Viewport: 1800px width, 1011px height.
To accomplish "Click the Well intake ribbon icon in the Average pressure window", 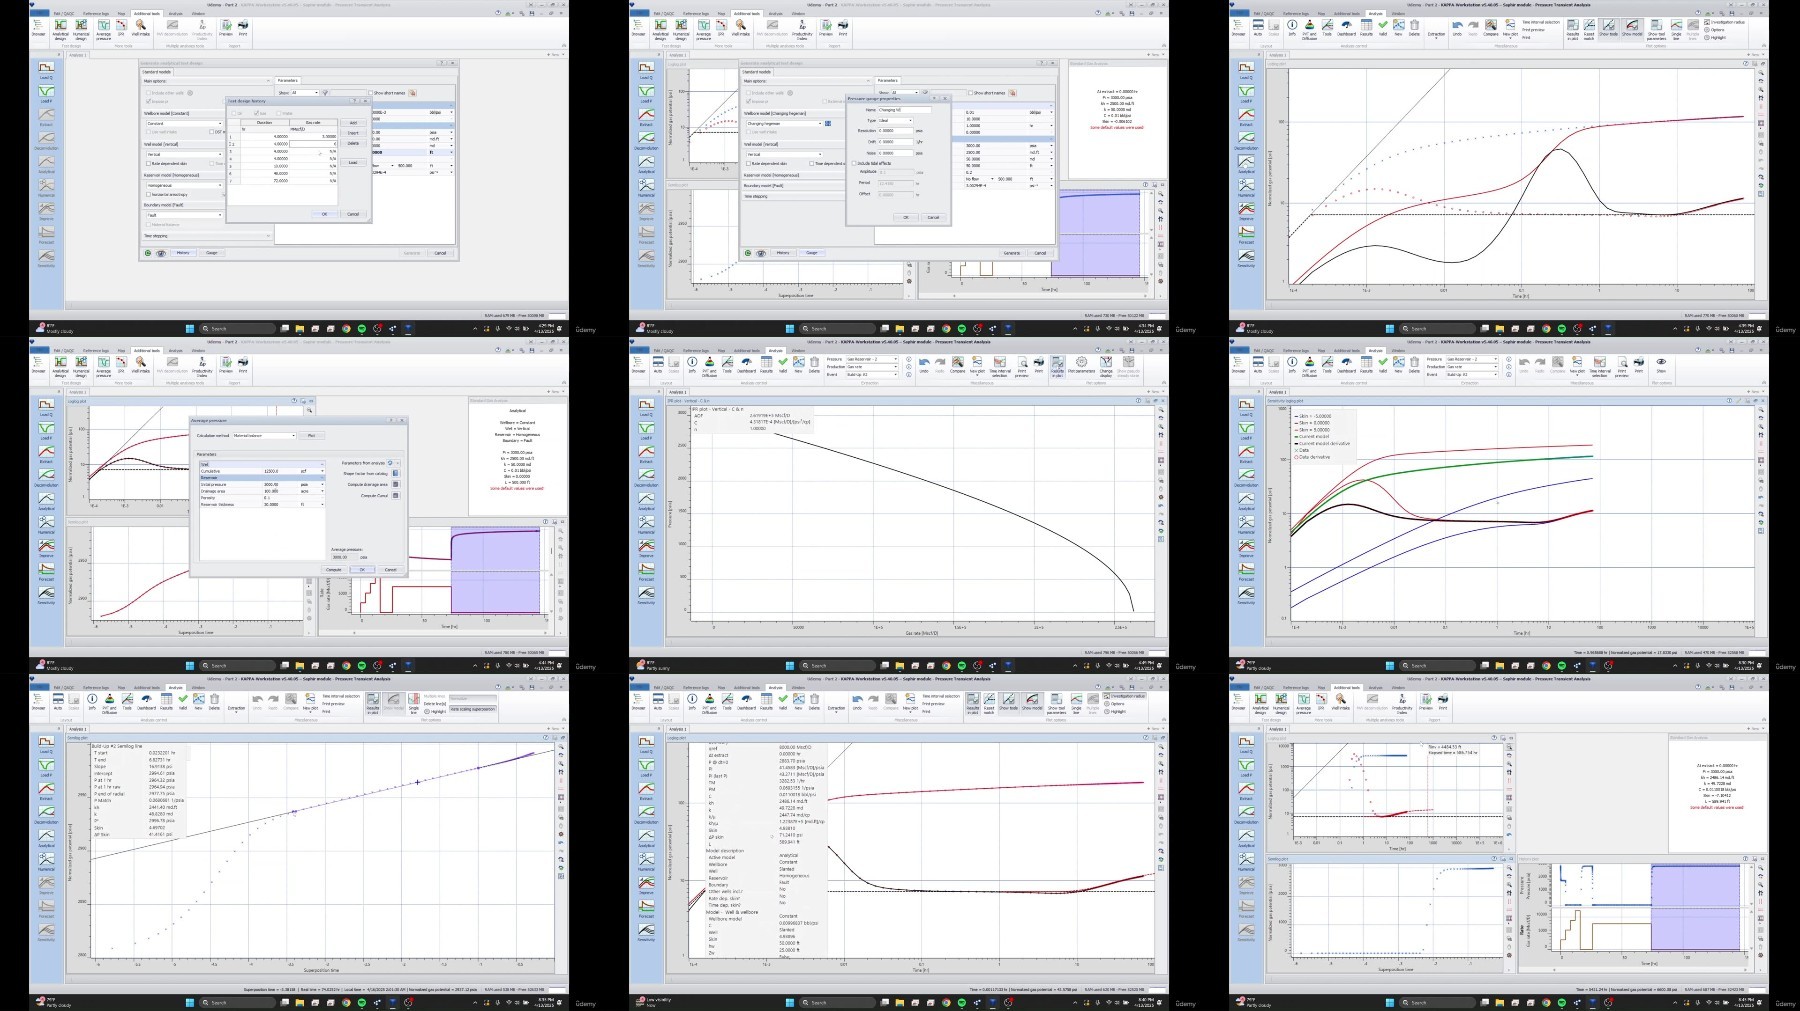I will 143,362.
